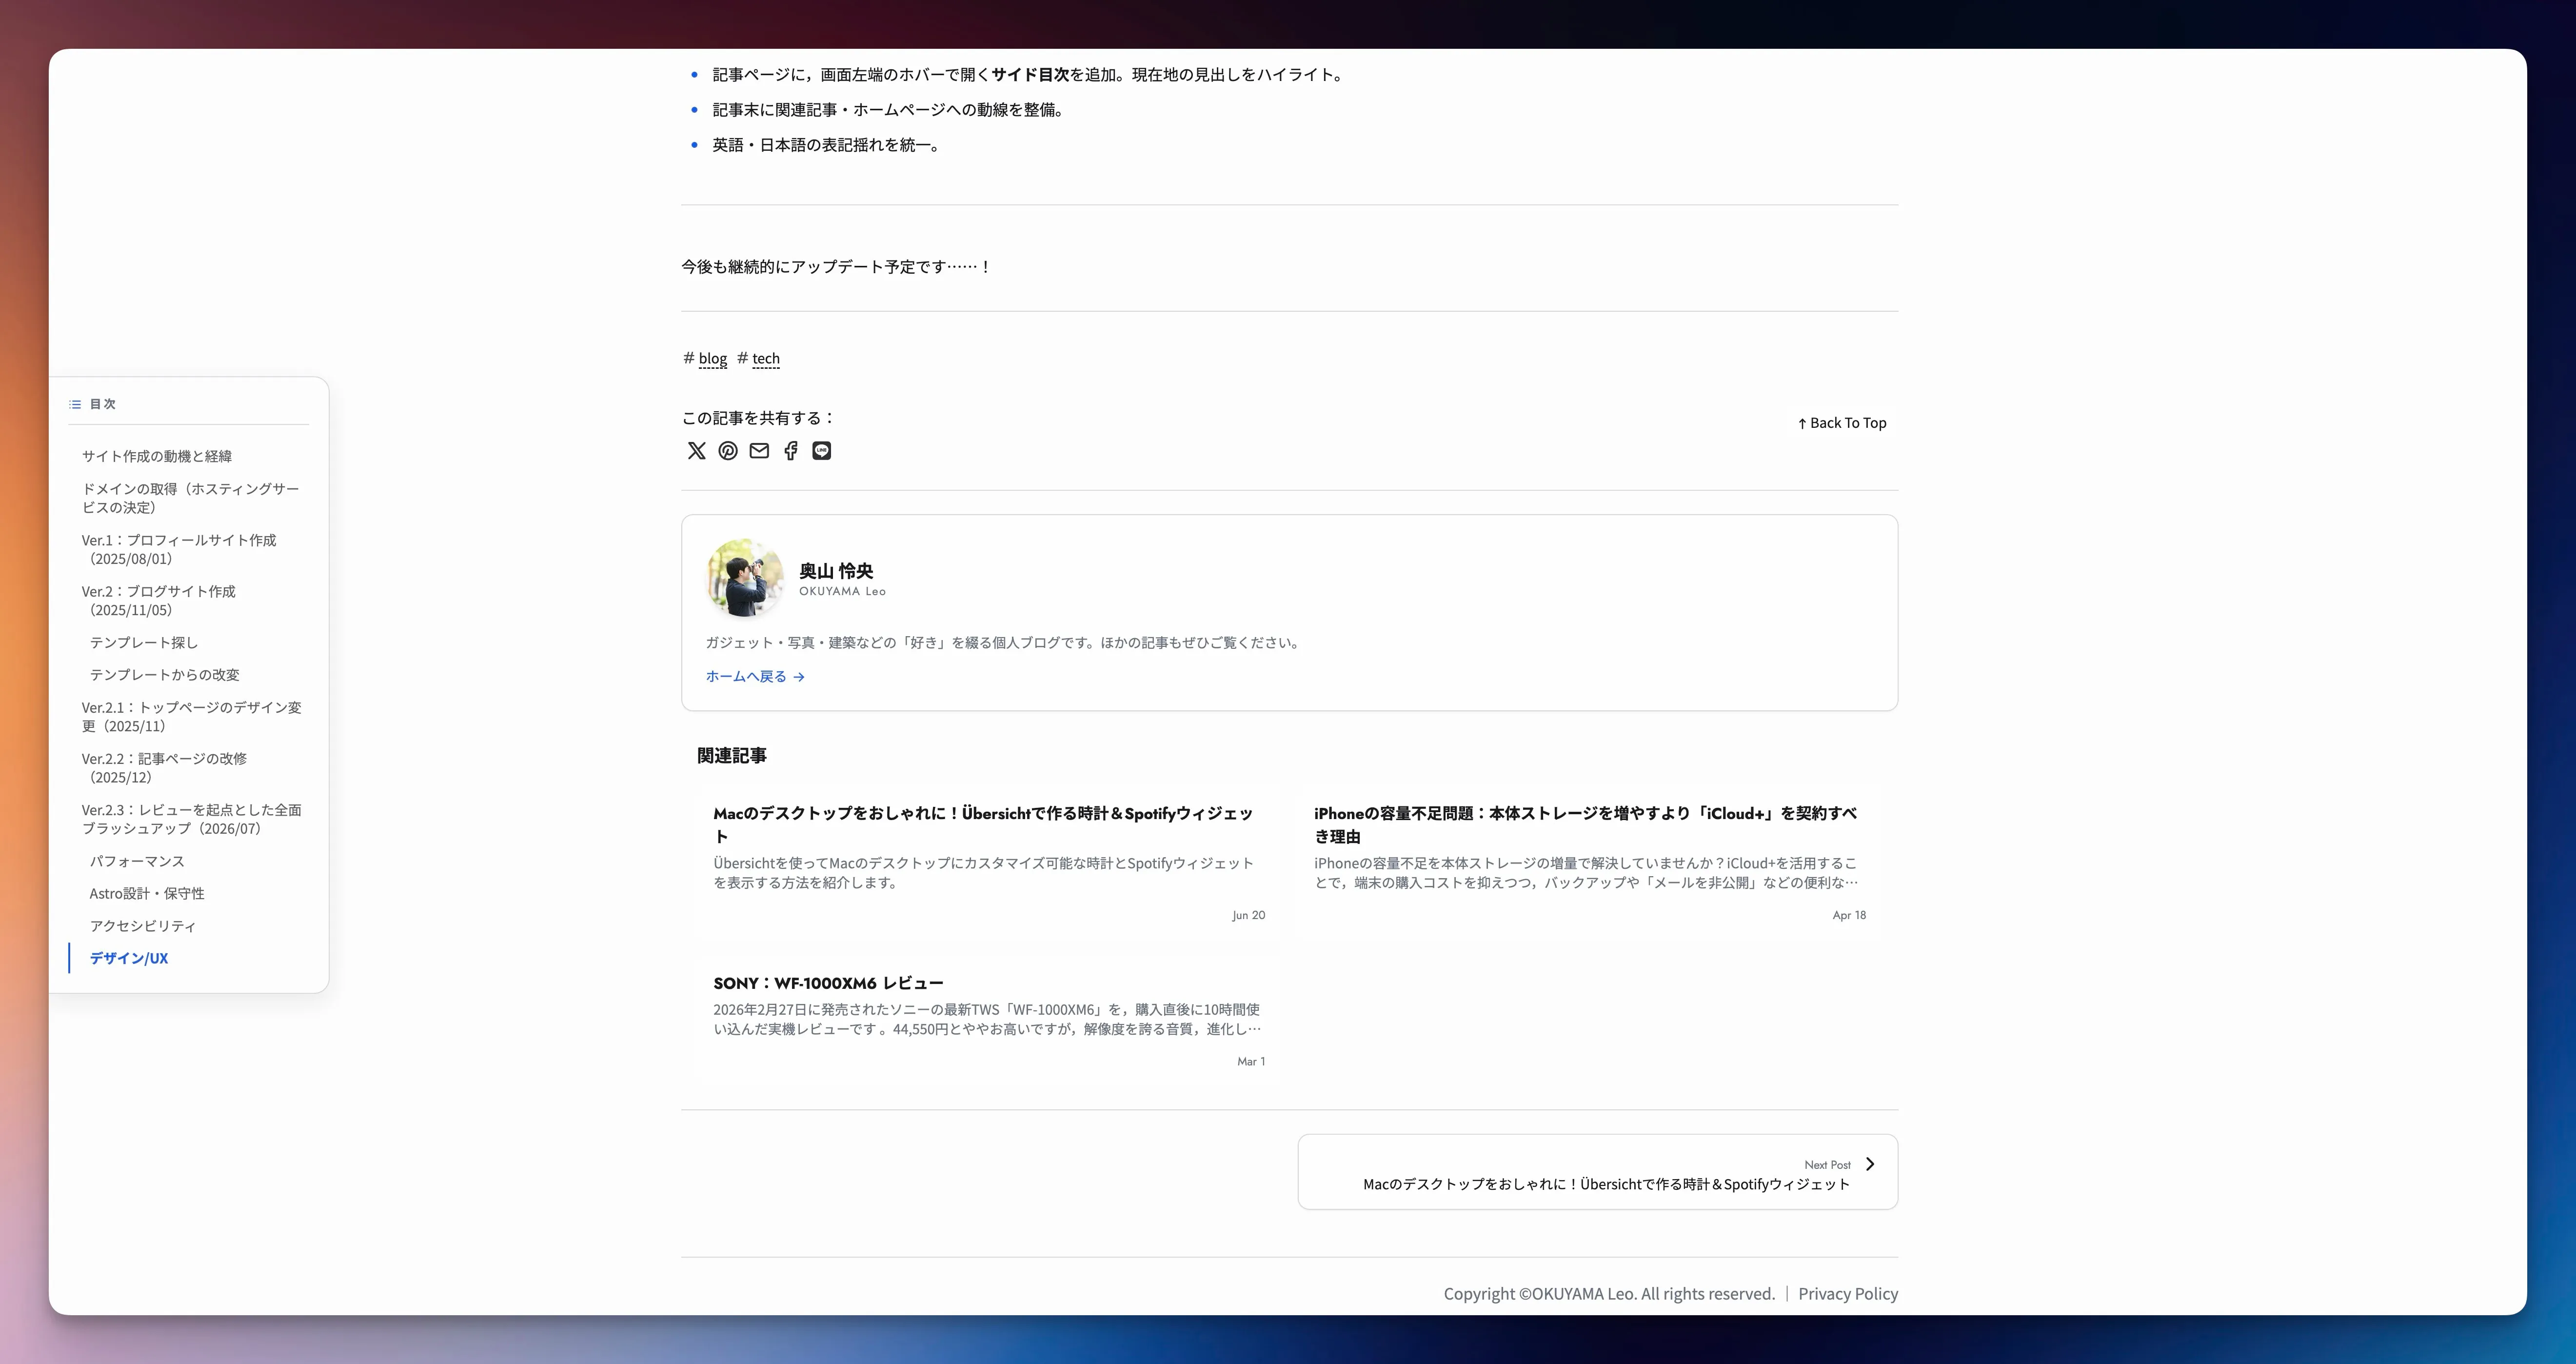Click the サイド目次 bullet line
2576x1364 pixels.
click(x=1029, y=75)
